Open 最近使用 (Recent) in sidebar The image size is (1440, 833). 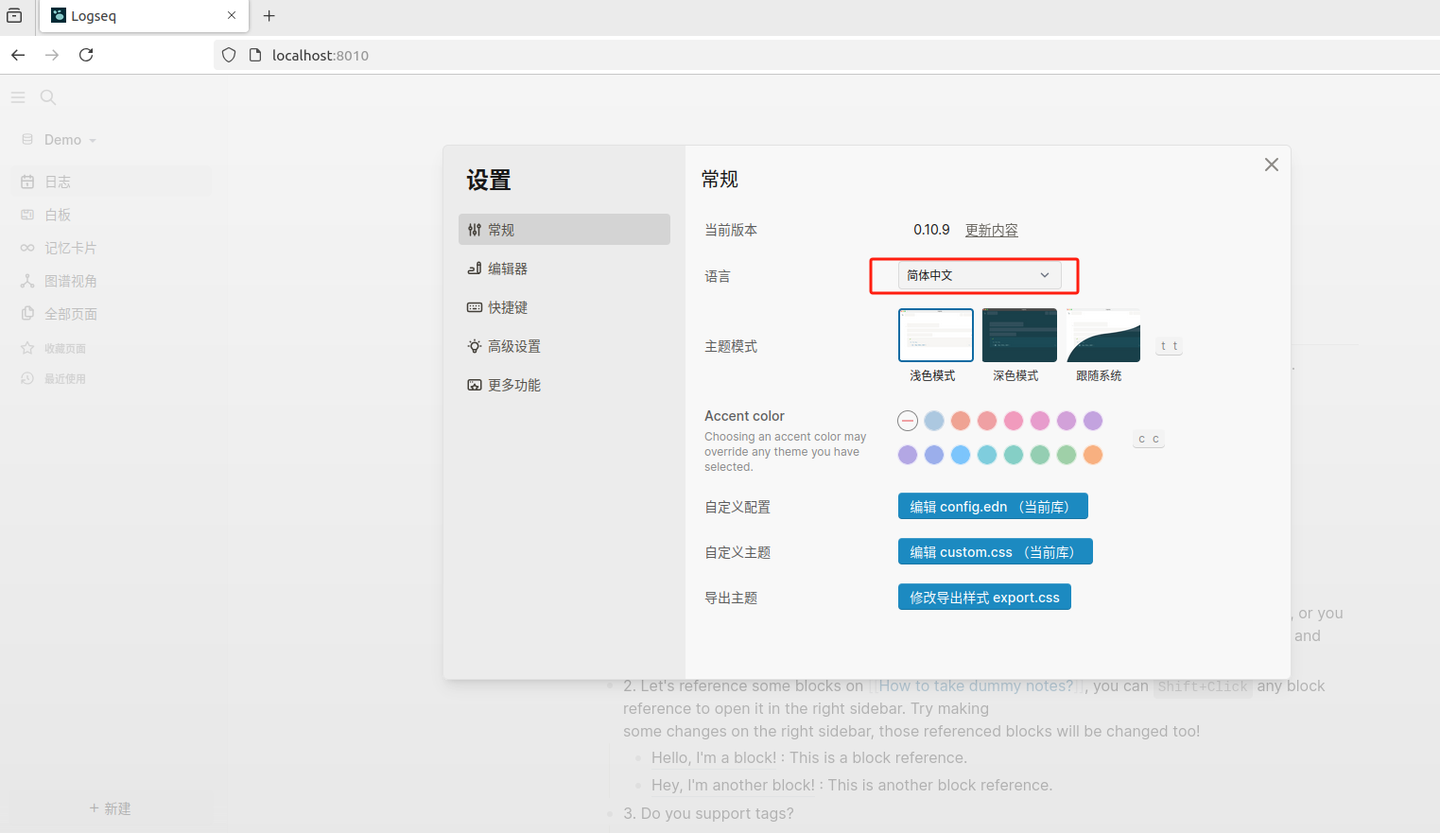coord(65,378)
